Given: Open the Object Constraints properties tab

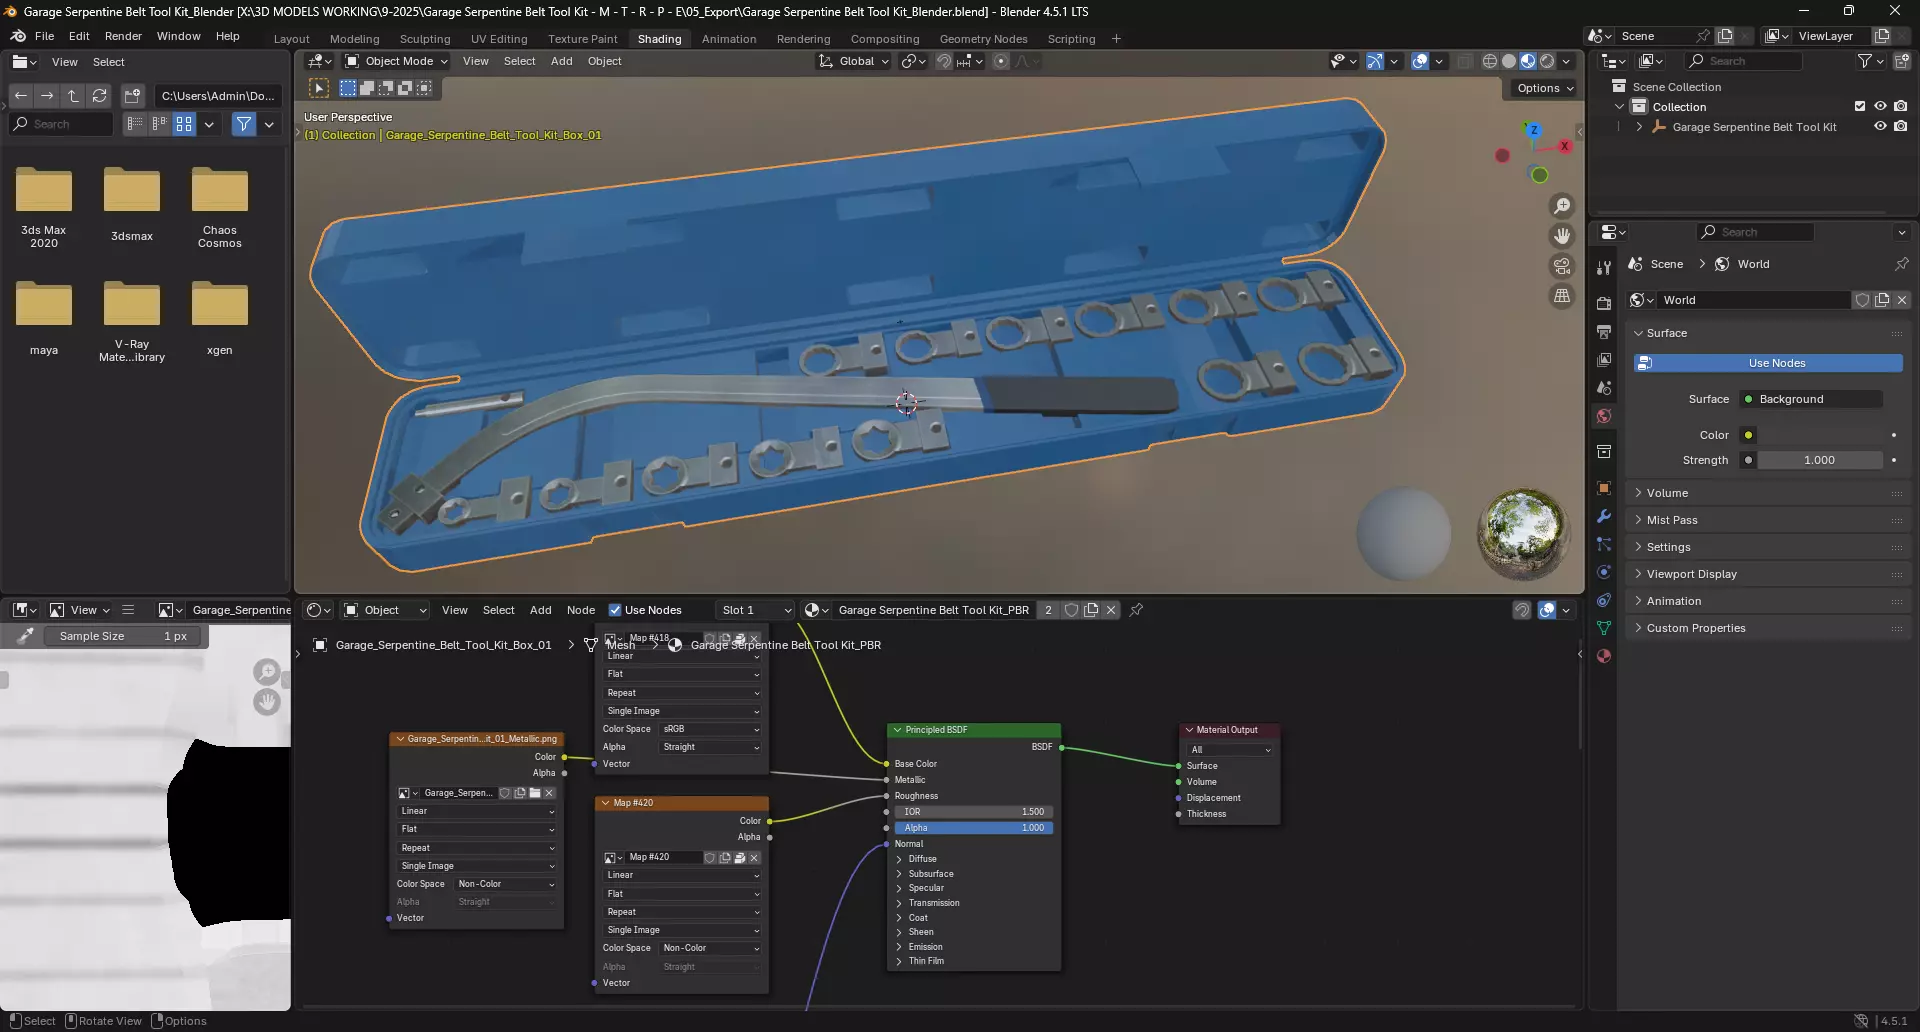Looking at the screenshot, I should [1604, 600].
